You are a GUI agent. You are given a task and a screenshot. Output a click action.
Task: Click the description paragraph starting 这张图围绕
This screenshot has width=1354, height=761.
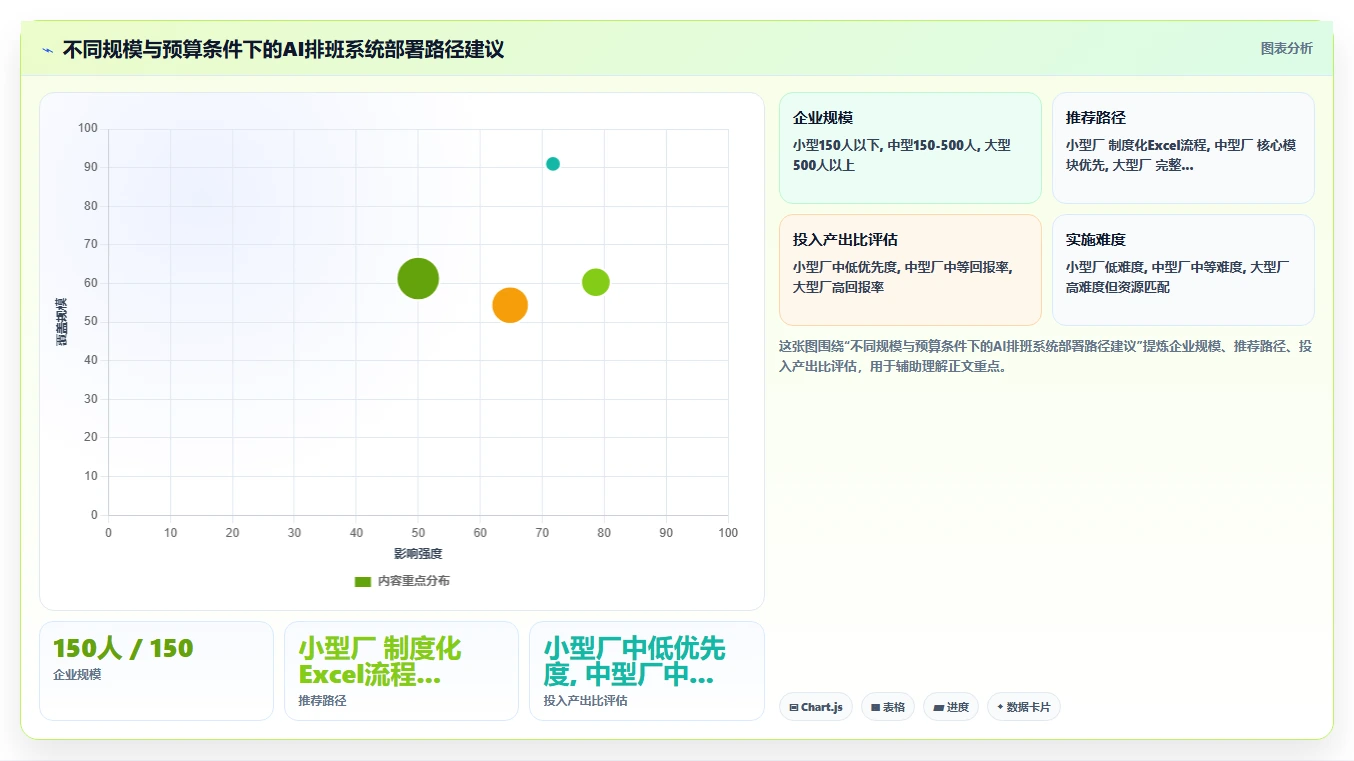(1045, 357)
